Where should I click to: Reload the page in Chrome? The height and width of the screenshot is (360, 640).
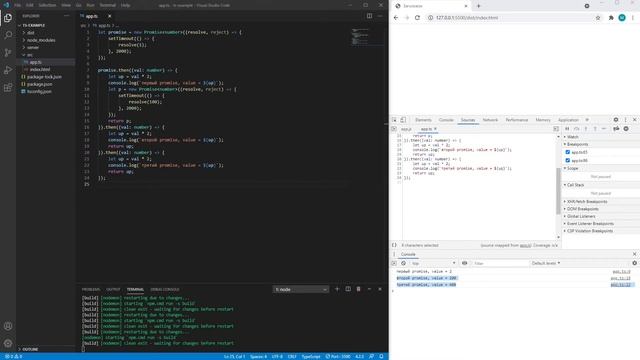(x=417, y=18)
